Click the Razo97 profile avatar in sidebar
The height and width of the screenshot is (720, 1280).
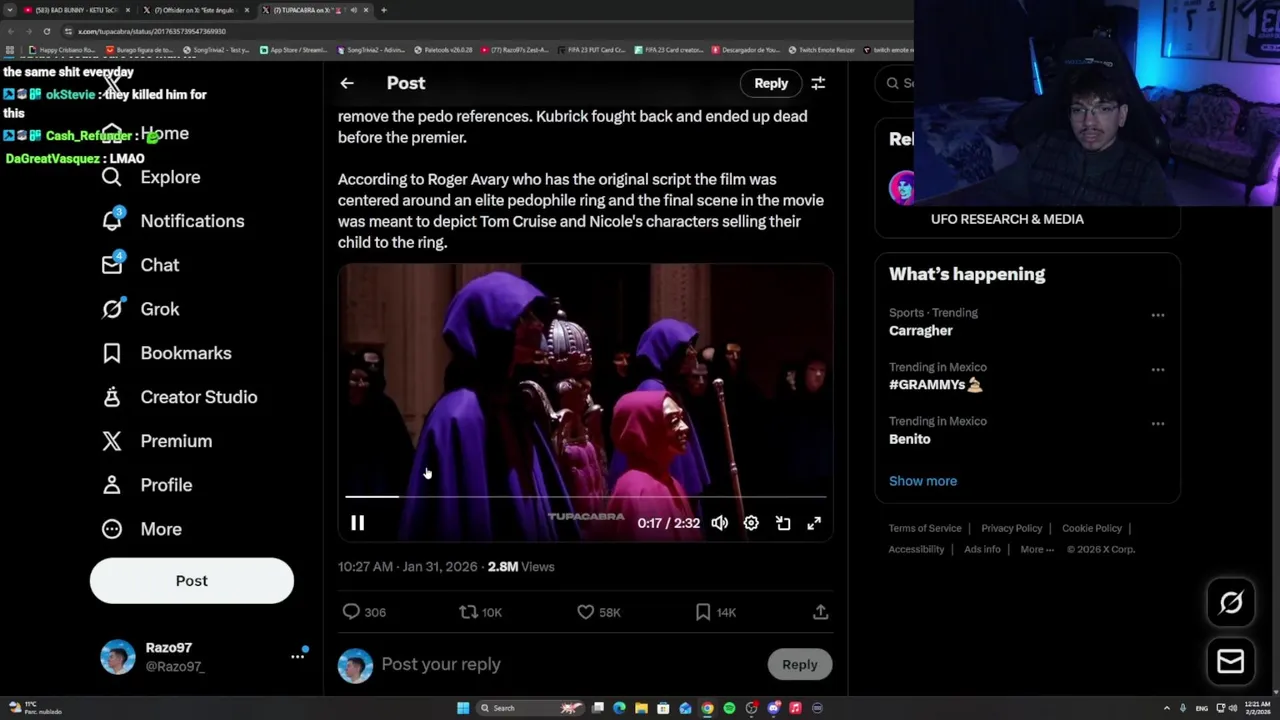(x=117, y=657)
